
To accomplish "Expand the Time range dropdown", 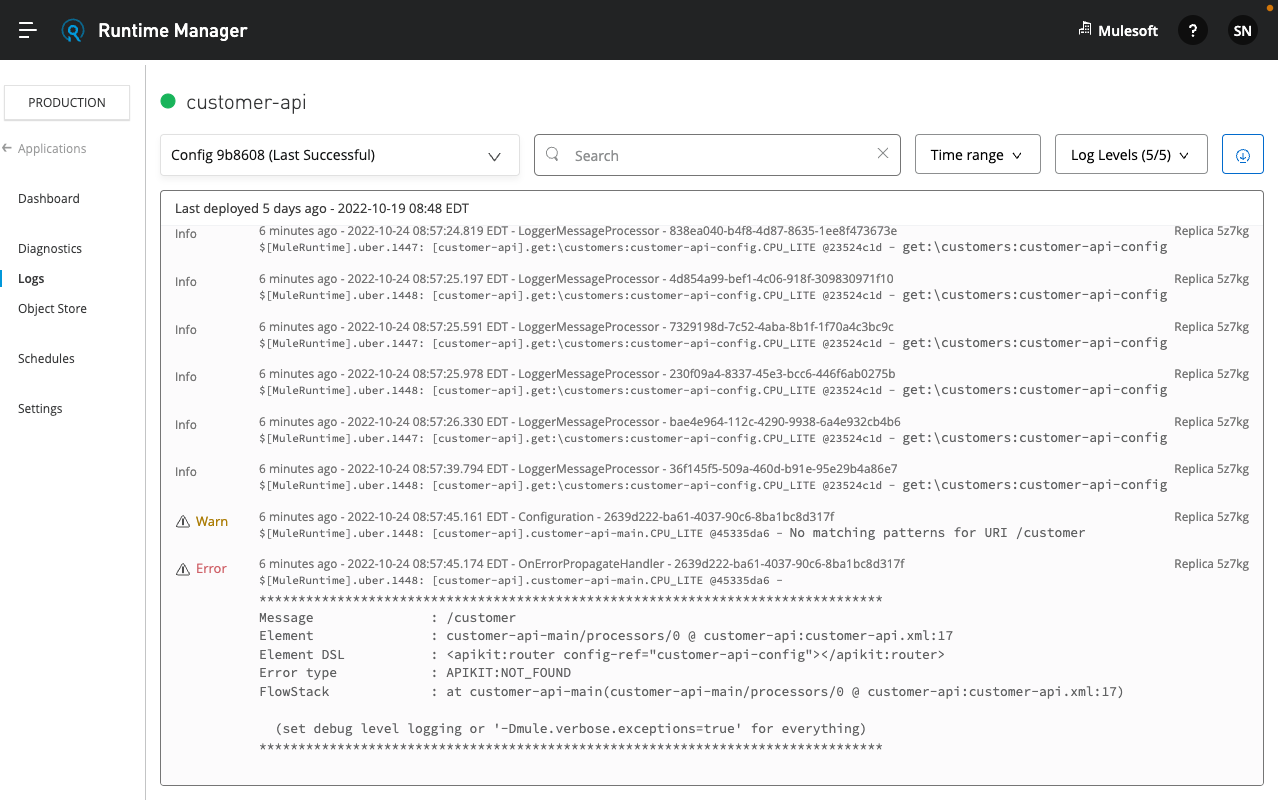I will tap(977, 154).
